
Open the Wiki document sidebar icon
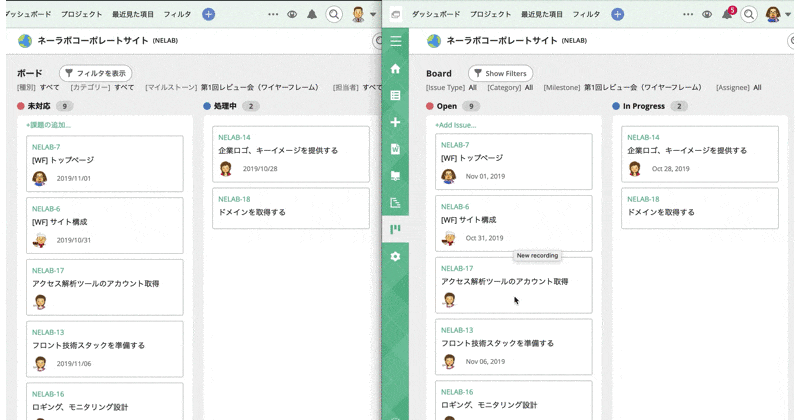point(396,149)
